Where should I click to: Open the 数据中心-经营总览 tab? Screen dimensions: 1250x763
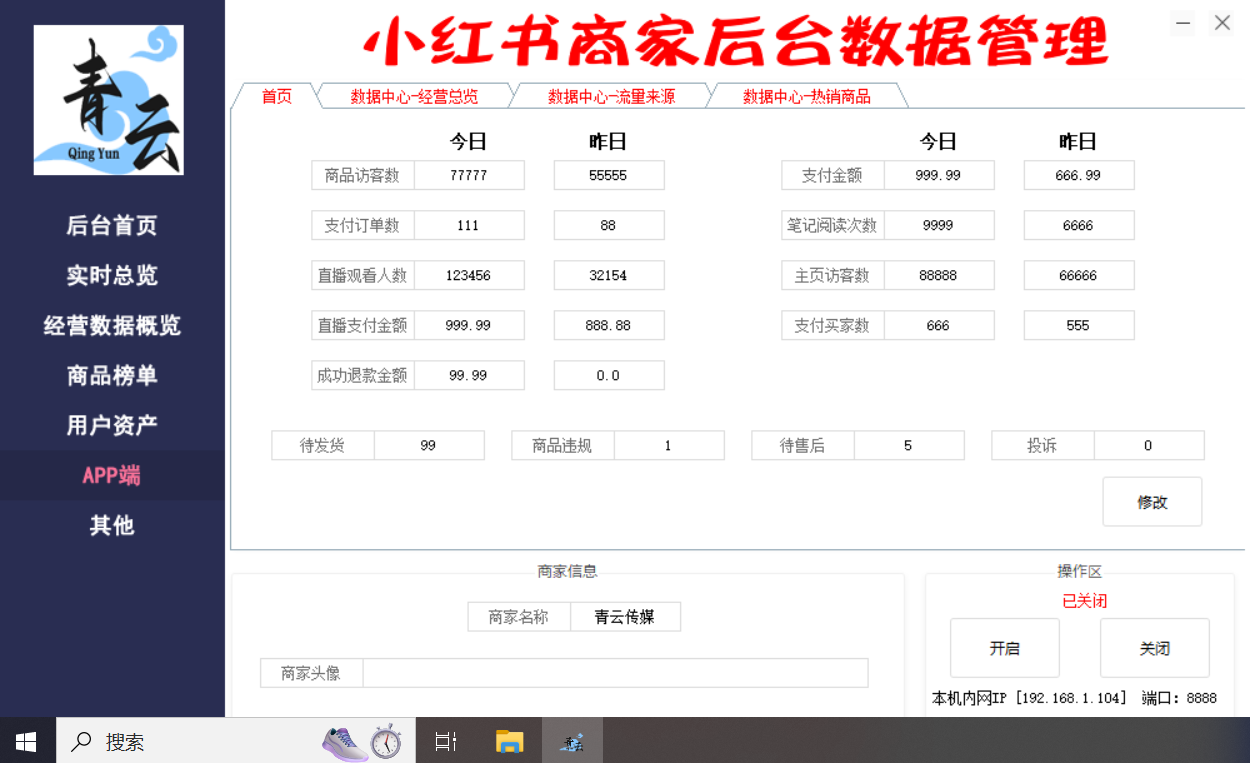[414, 96]
